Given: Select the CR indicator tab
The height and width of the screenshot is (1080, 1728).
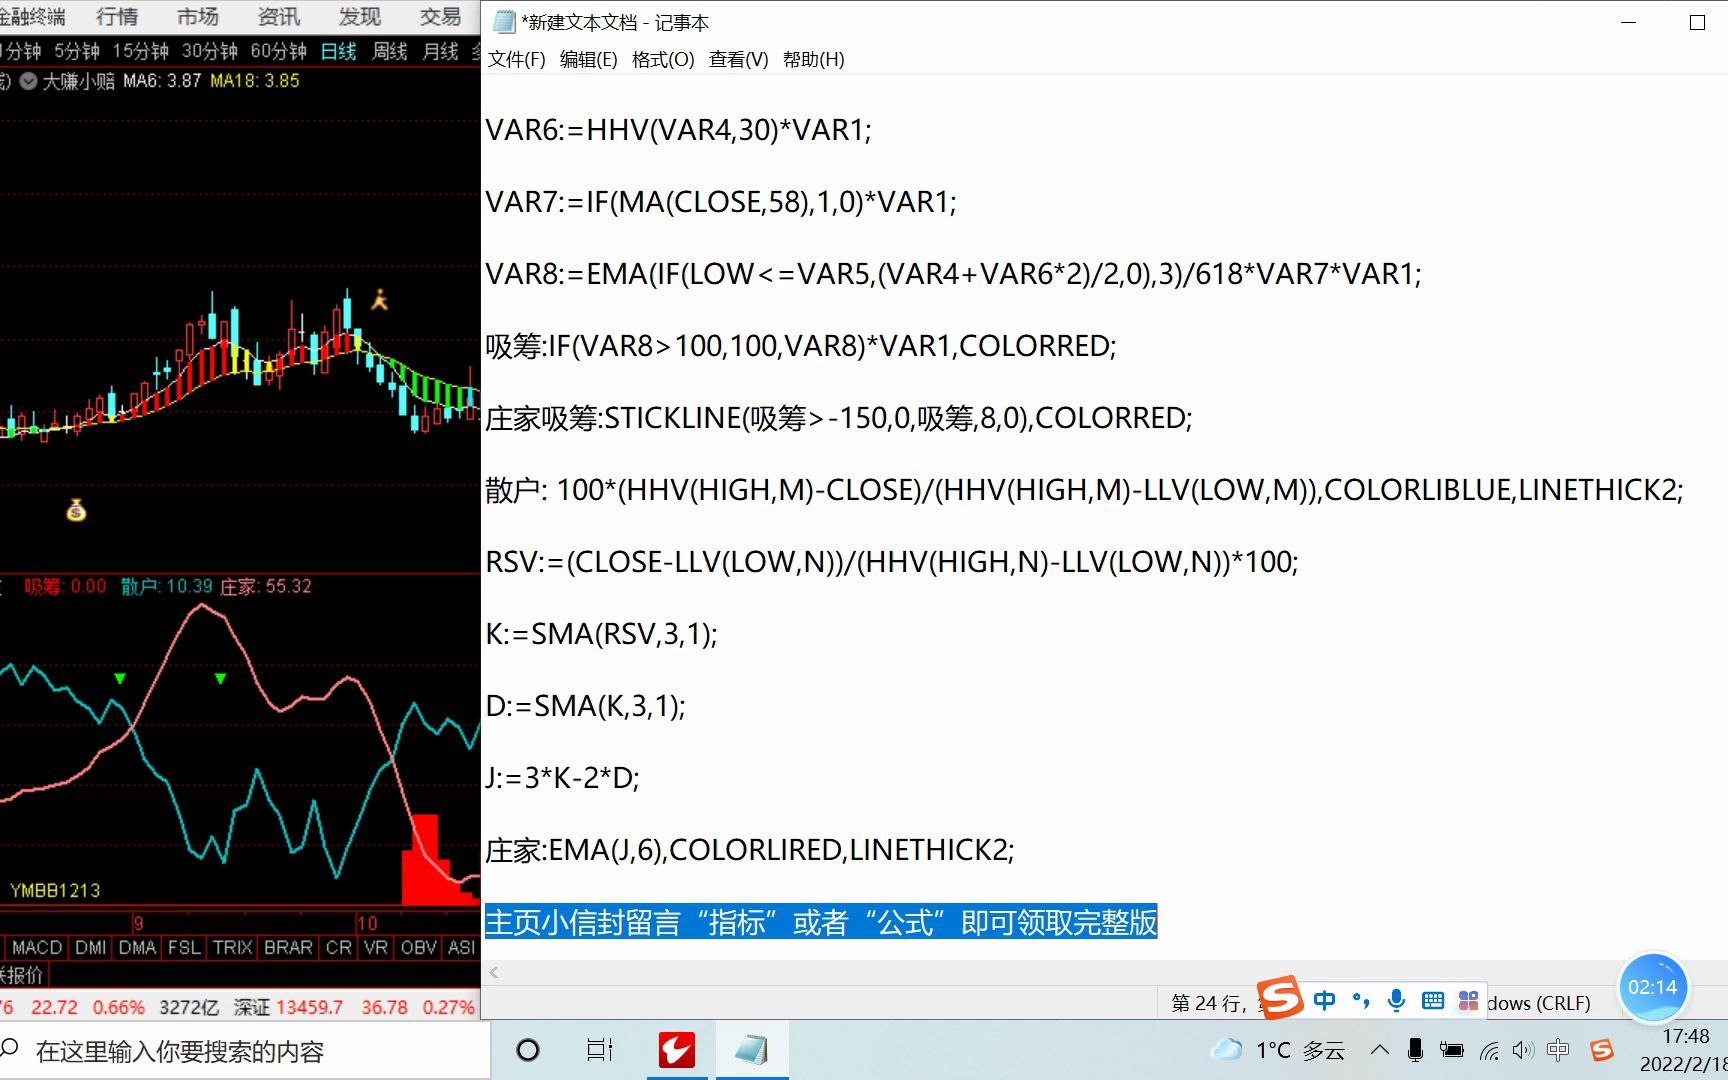Looking at the screenshot, I should point(339,947).
